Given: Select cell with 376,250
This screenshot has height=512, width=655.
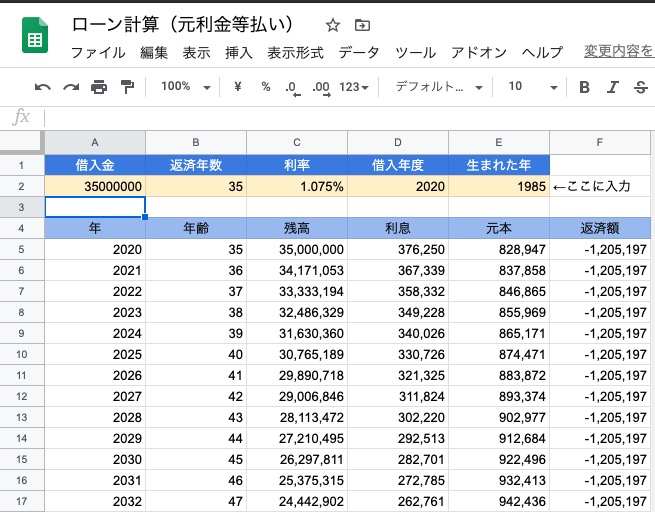Looking at the screenshot, I should tap(398, 249).
